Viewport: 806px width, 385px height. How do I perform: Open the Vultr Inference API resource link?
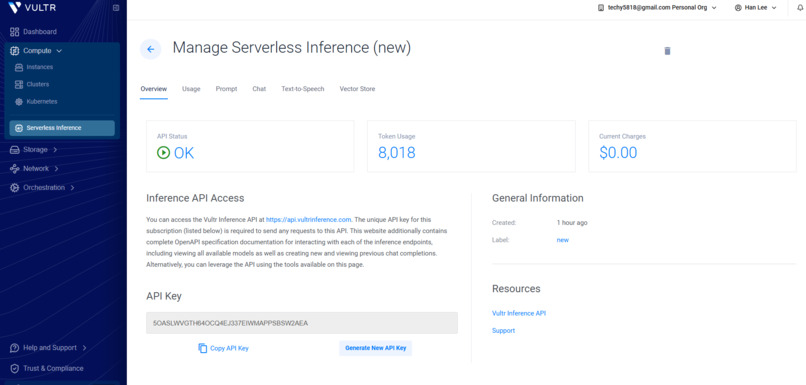click(519, 313)
